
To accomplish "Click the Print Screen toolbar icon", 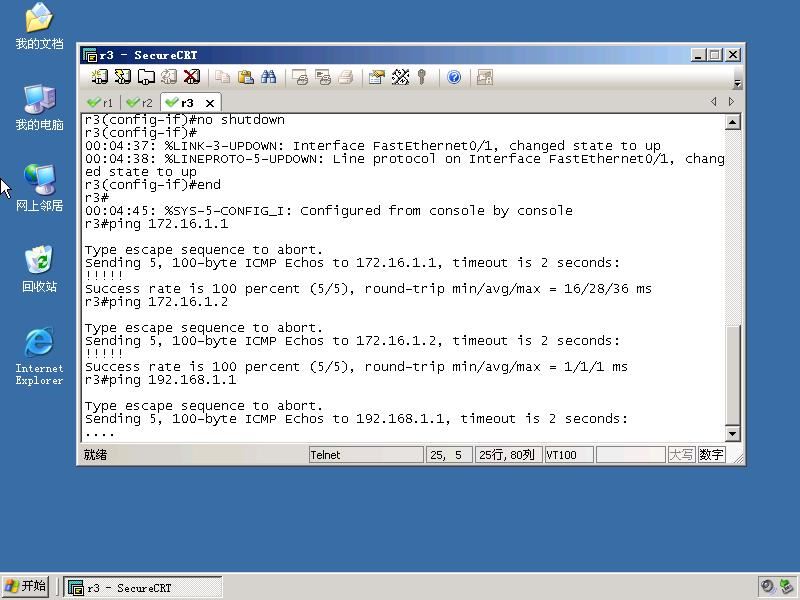I will coord(300,77).
